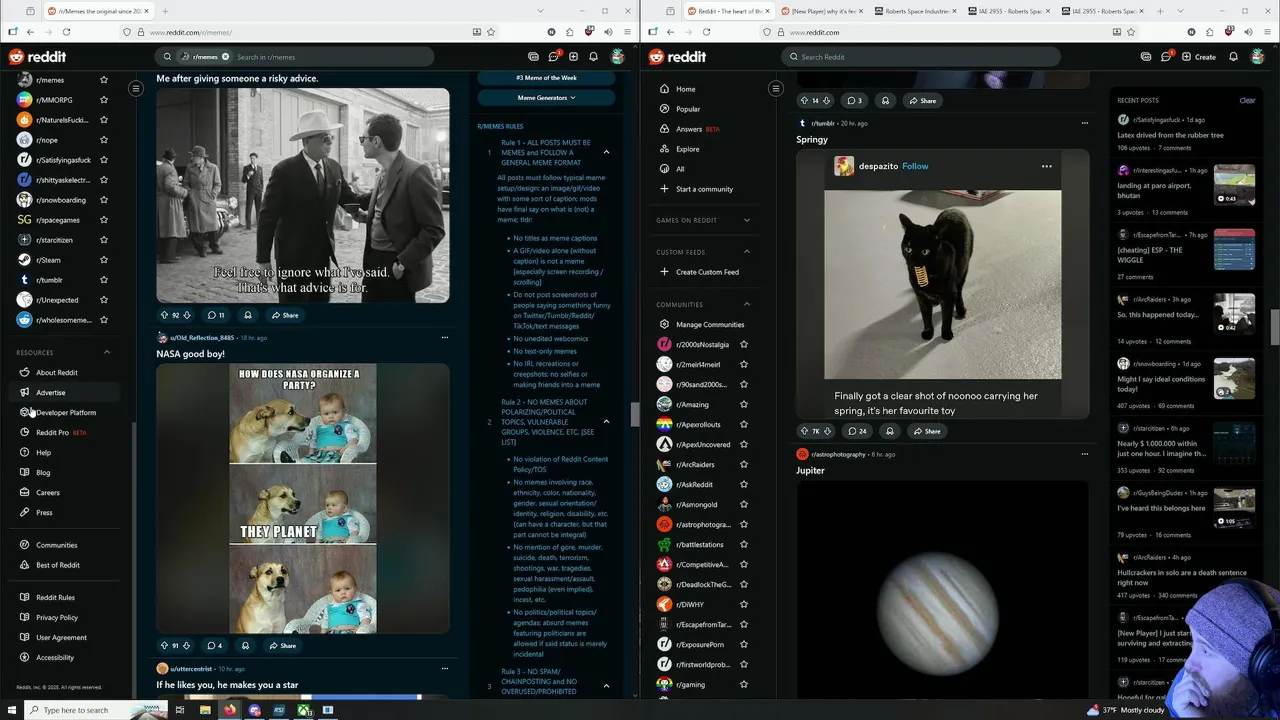Image resolution: width=1280 pixels, height=720 pixels.
Task: Collapse the navigation sidebar in the right Reddit window
Action: (x=776, y=88)
